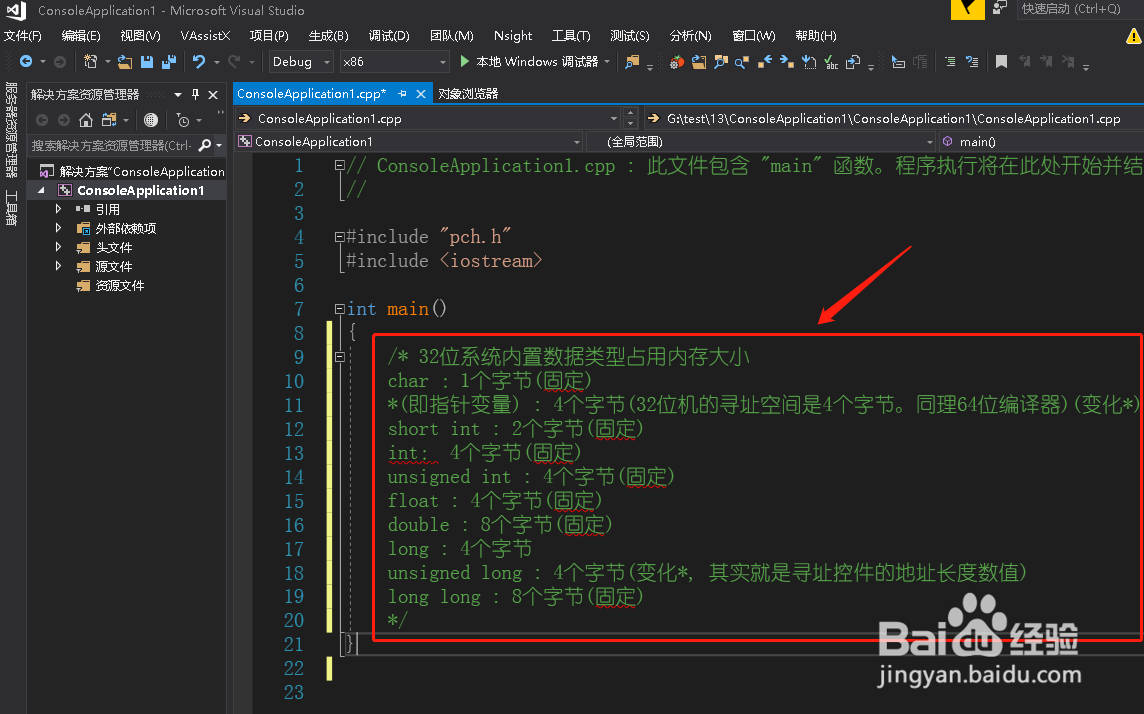Image resolution: width=1144 pixels, height=714 pixels.
Task: Open the New Project dropdown arrow
Action: pos(108,63)
